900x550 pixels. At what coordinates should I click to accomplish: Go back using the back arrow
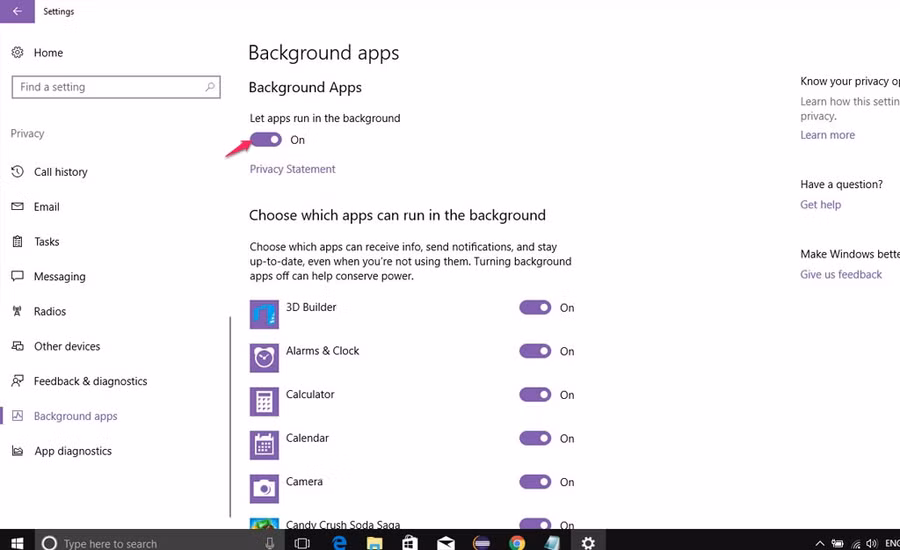tap(17, 12)
